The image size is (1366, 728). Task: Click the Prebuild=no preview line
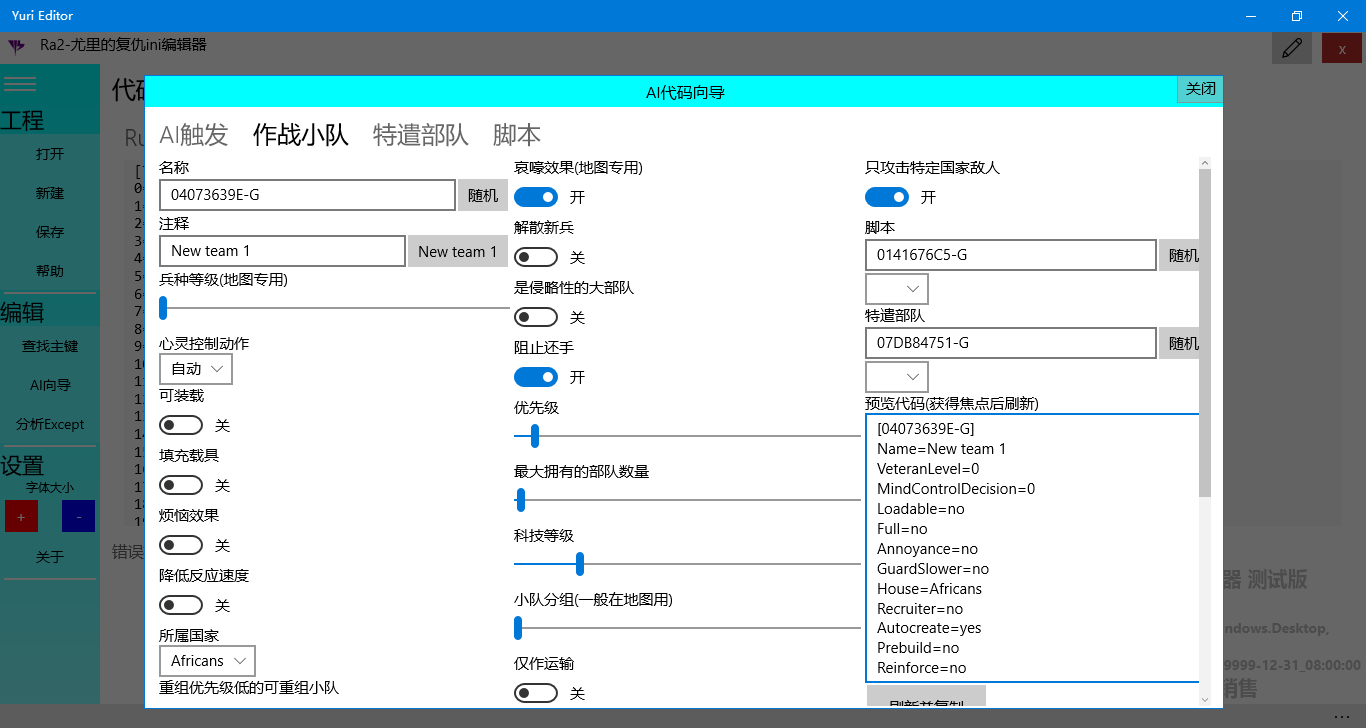[x=918, y=649]
